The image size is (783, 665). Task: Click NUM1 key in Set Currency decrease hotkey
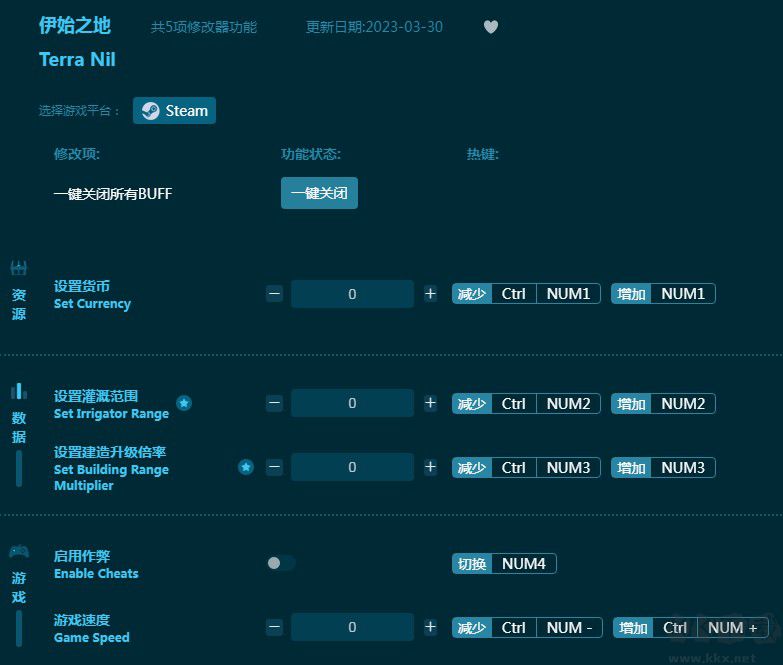[x=568, y=294]
